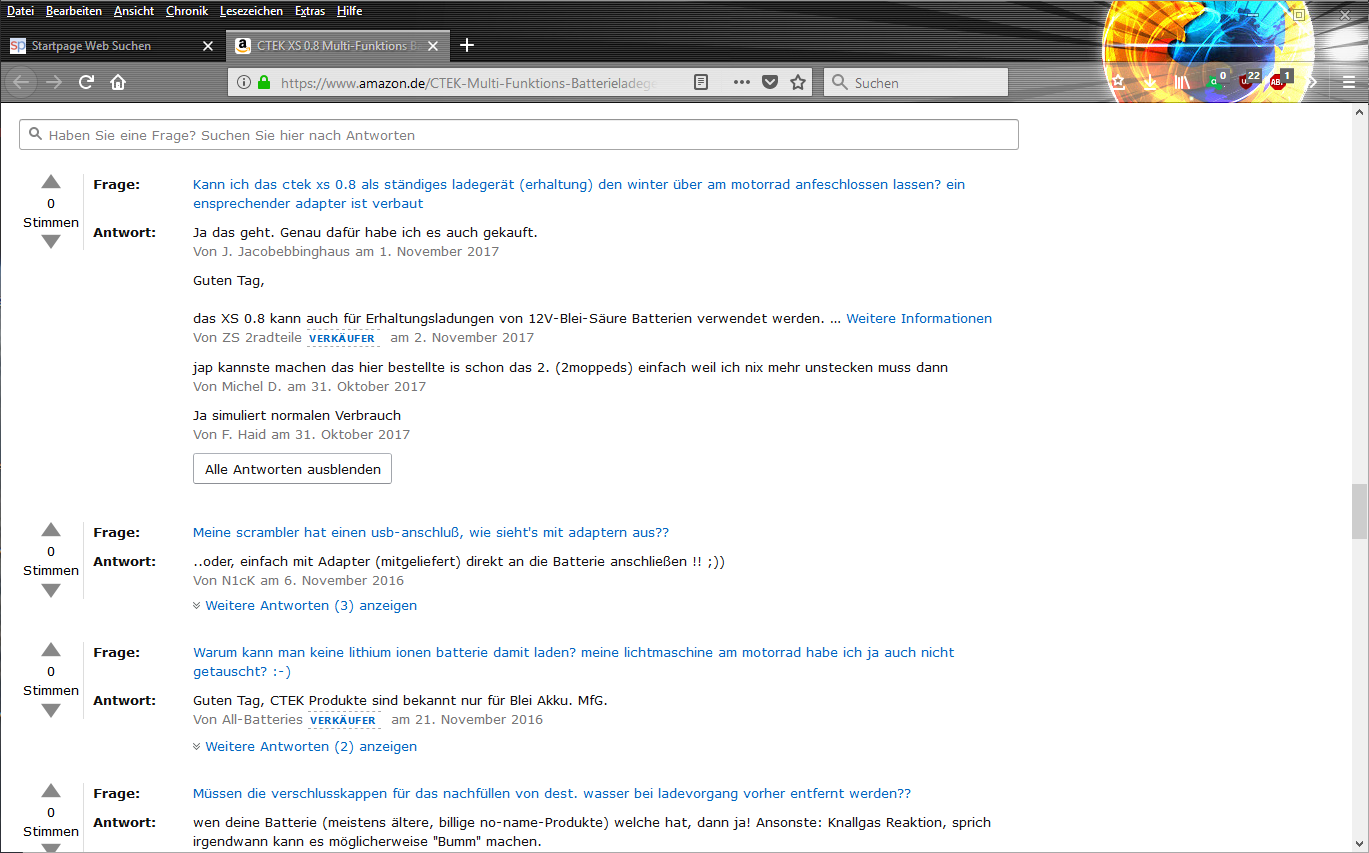Expand Weitere Antworten (3) anzeigen

(310, 605)
